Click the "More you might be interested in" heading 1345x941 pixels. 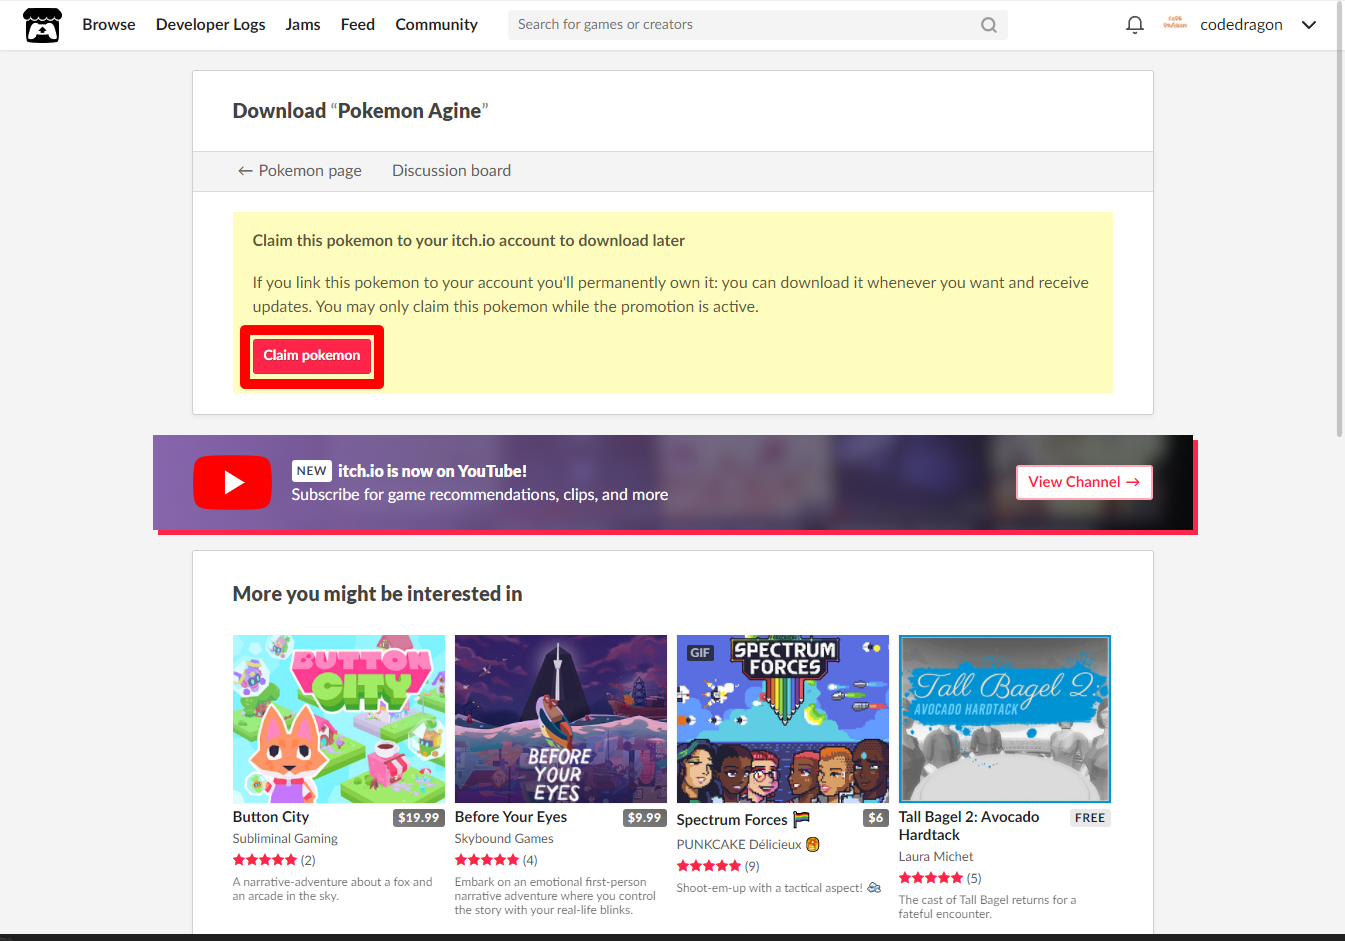[377, 594]
